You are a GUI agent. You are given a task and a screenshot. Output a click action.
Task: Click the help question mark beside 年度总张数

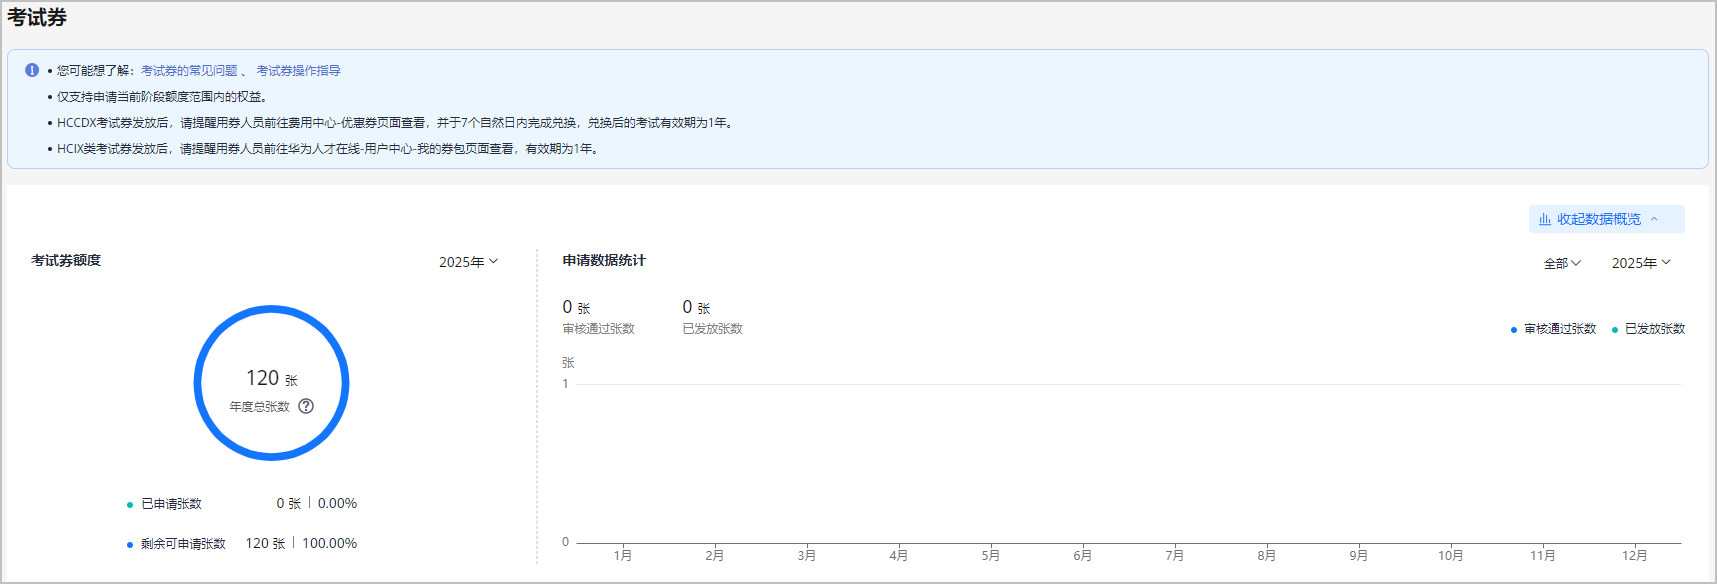pyautogui.click(x=306, y=406)
